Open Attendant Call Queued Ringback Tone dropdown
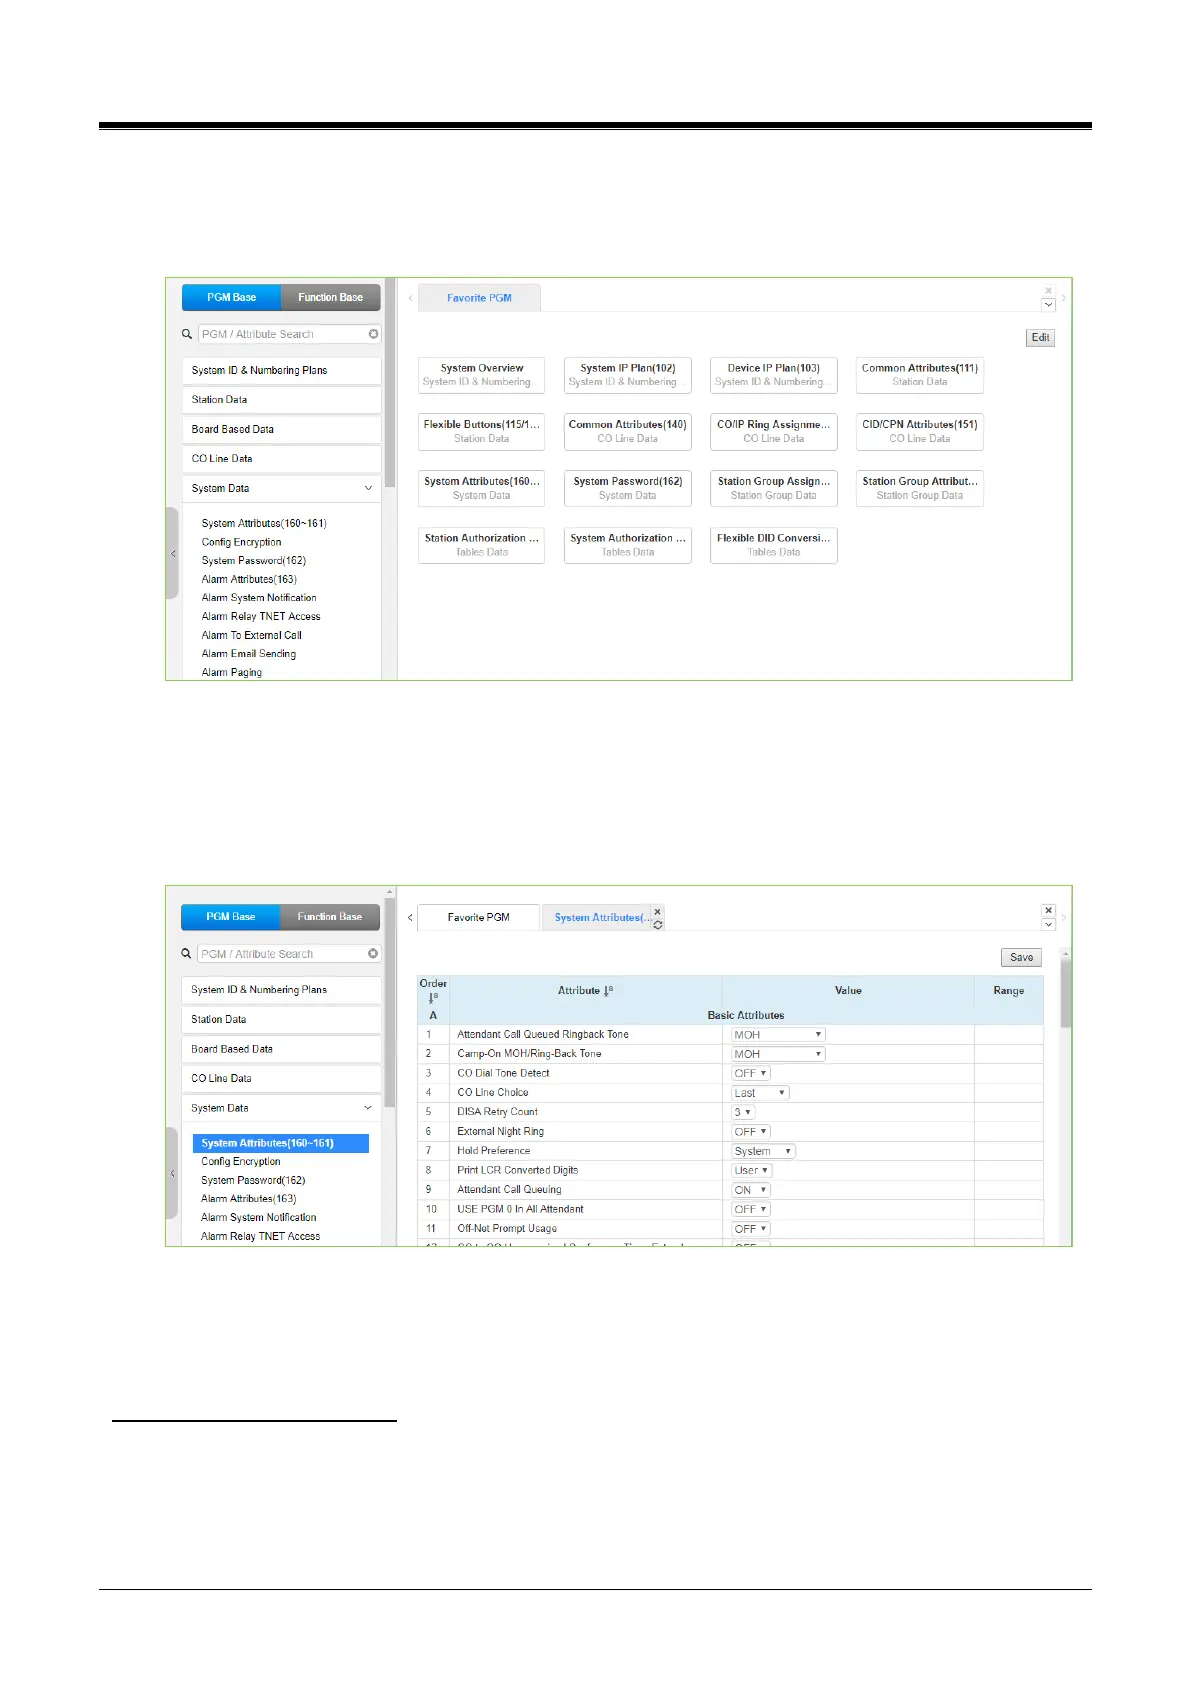 coord(778,1035)
